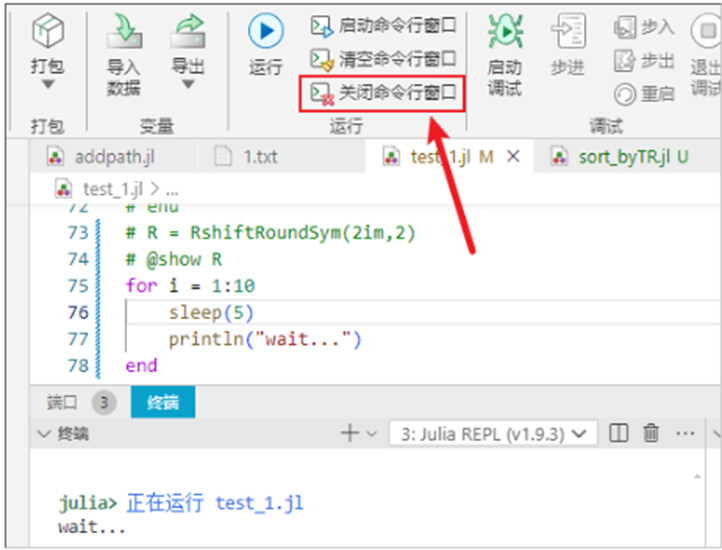This screenshot has height=550, width=722.
Task: Expand the 打包 dropdown arrow
Action: [48, 85]
